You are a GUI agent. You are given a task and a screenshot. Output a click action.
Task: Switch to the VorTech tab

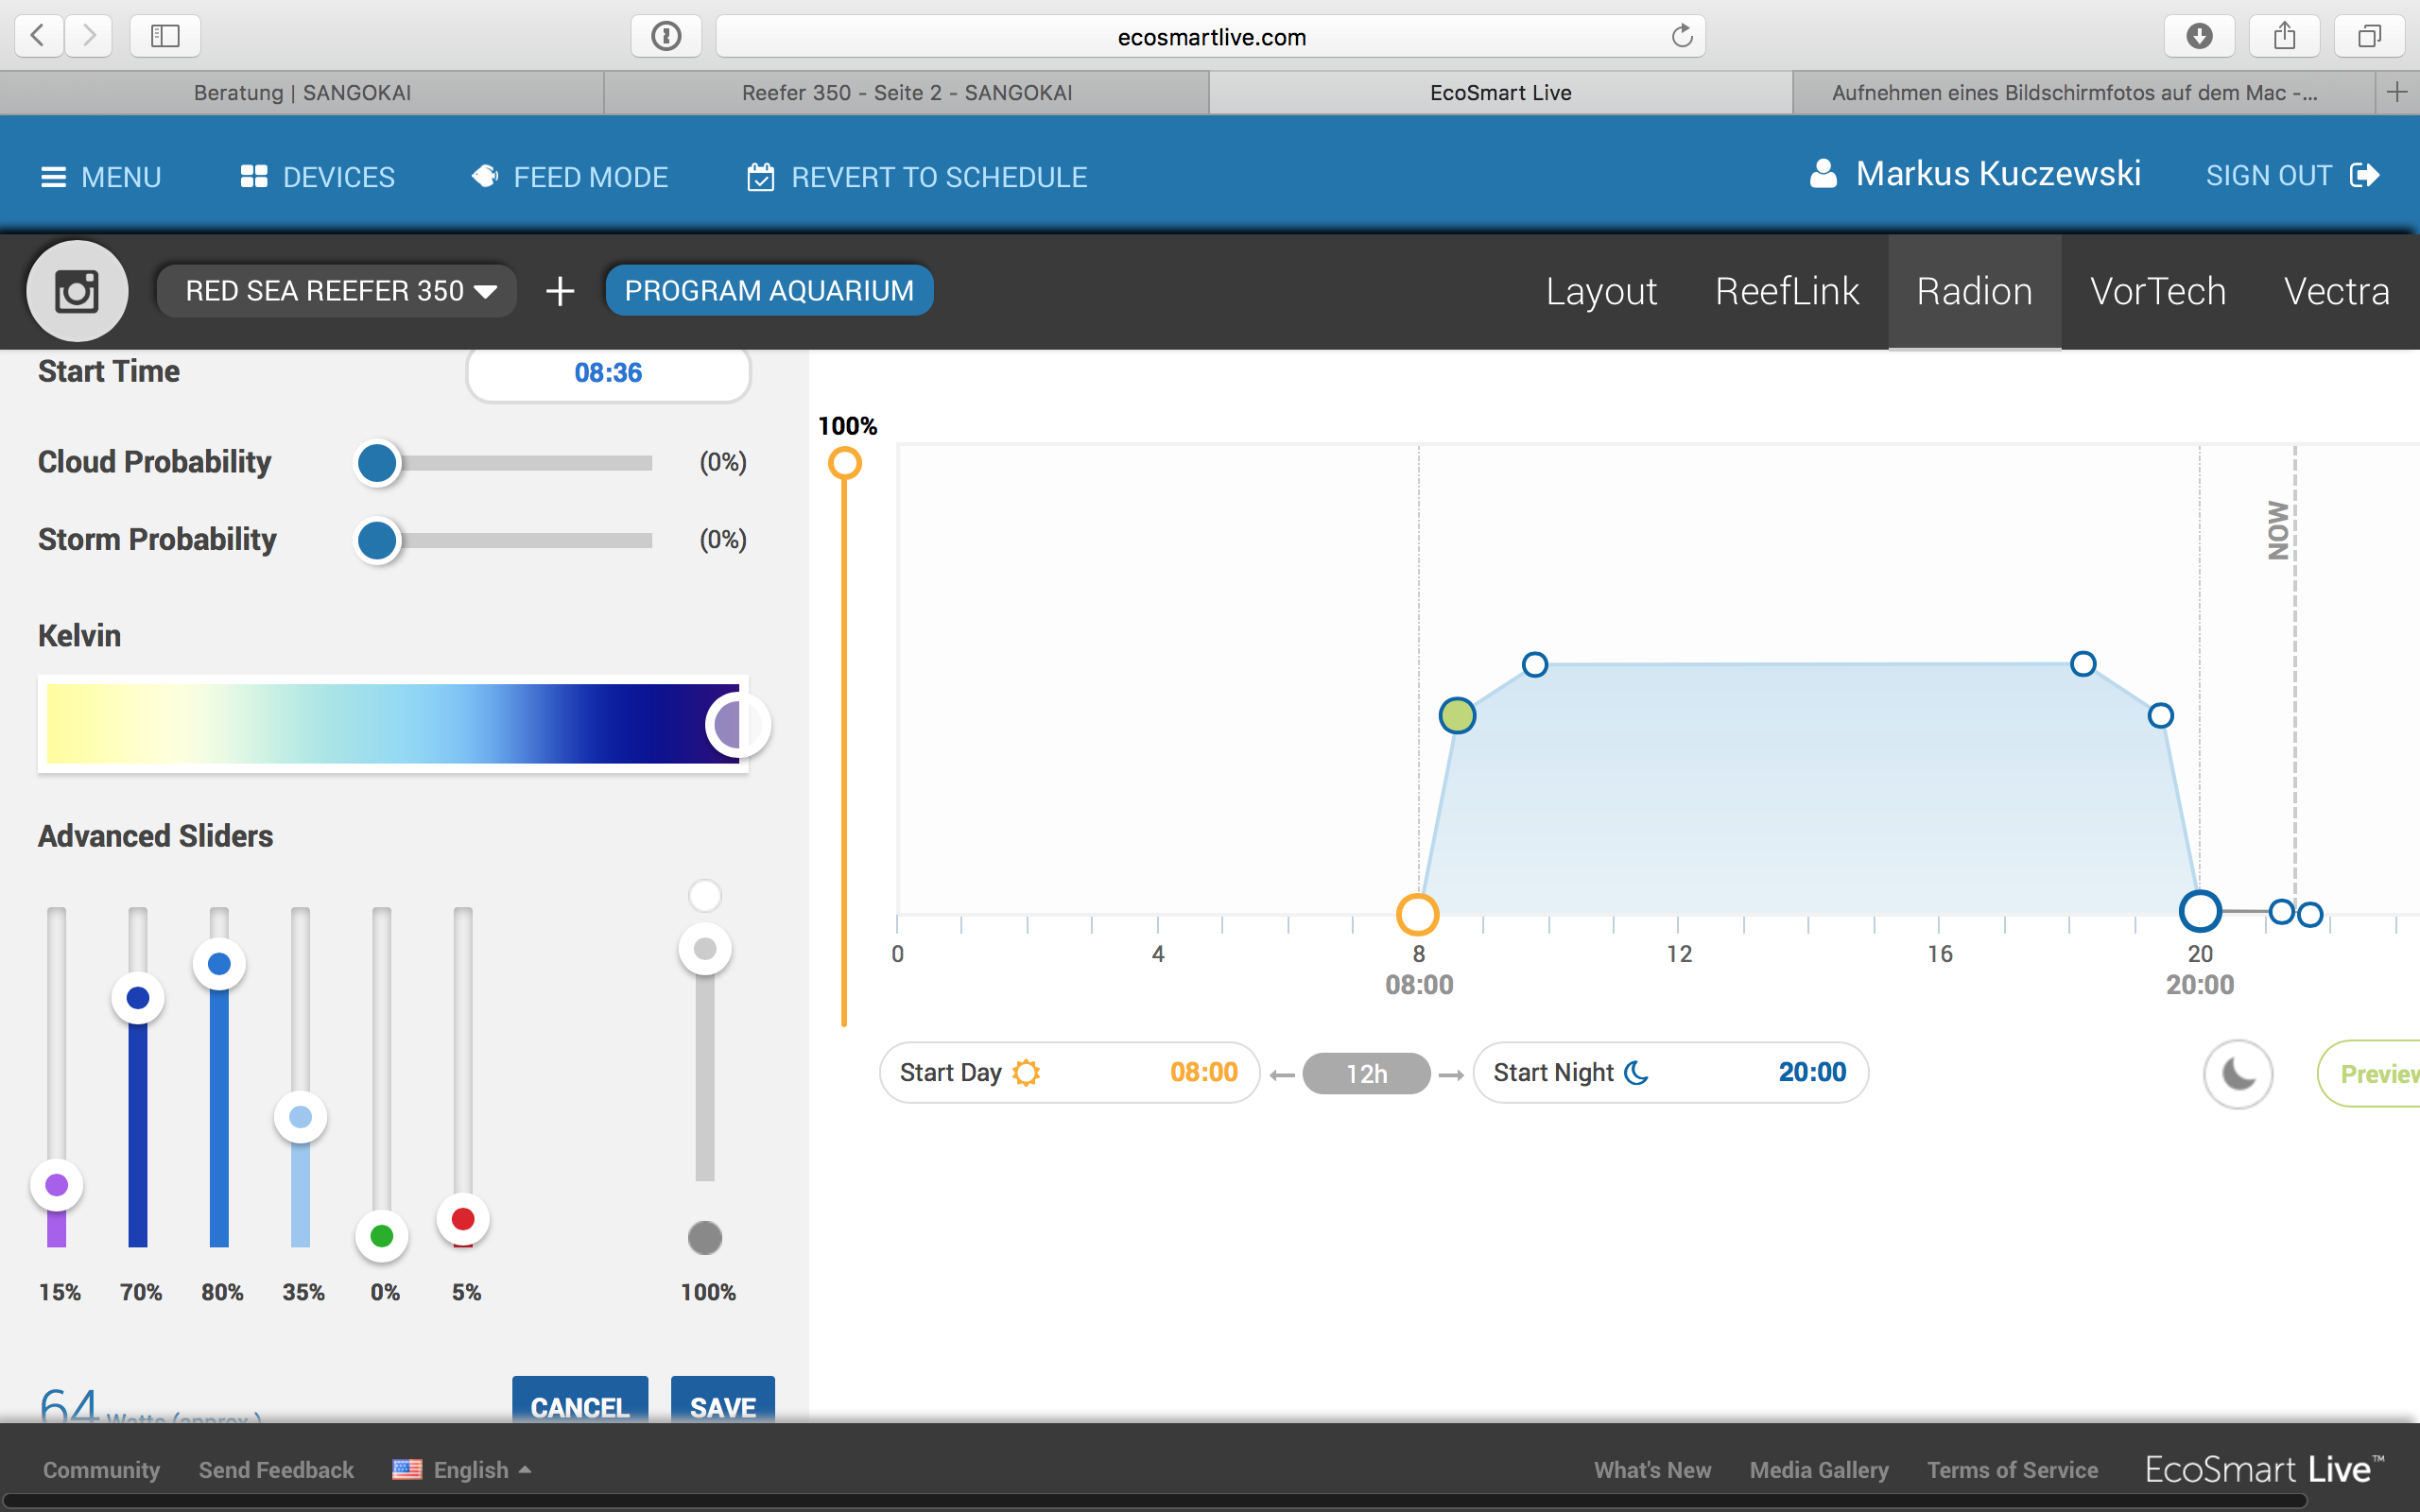2157,291
